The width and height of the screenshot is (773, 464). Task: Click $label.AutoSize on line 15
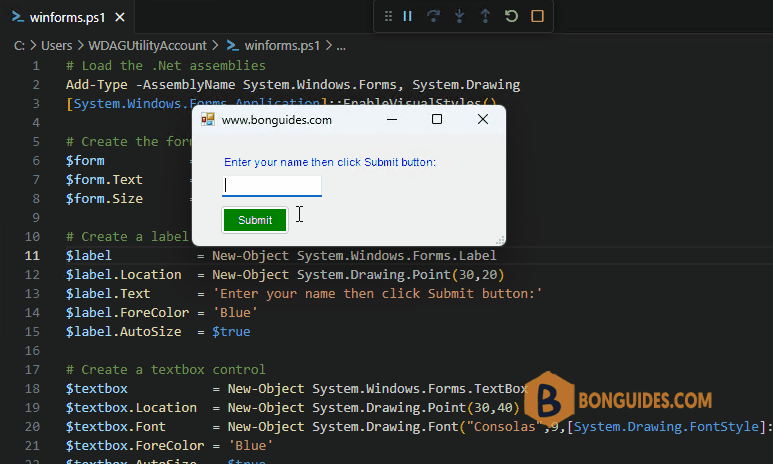point(123,331)
